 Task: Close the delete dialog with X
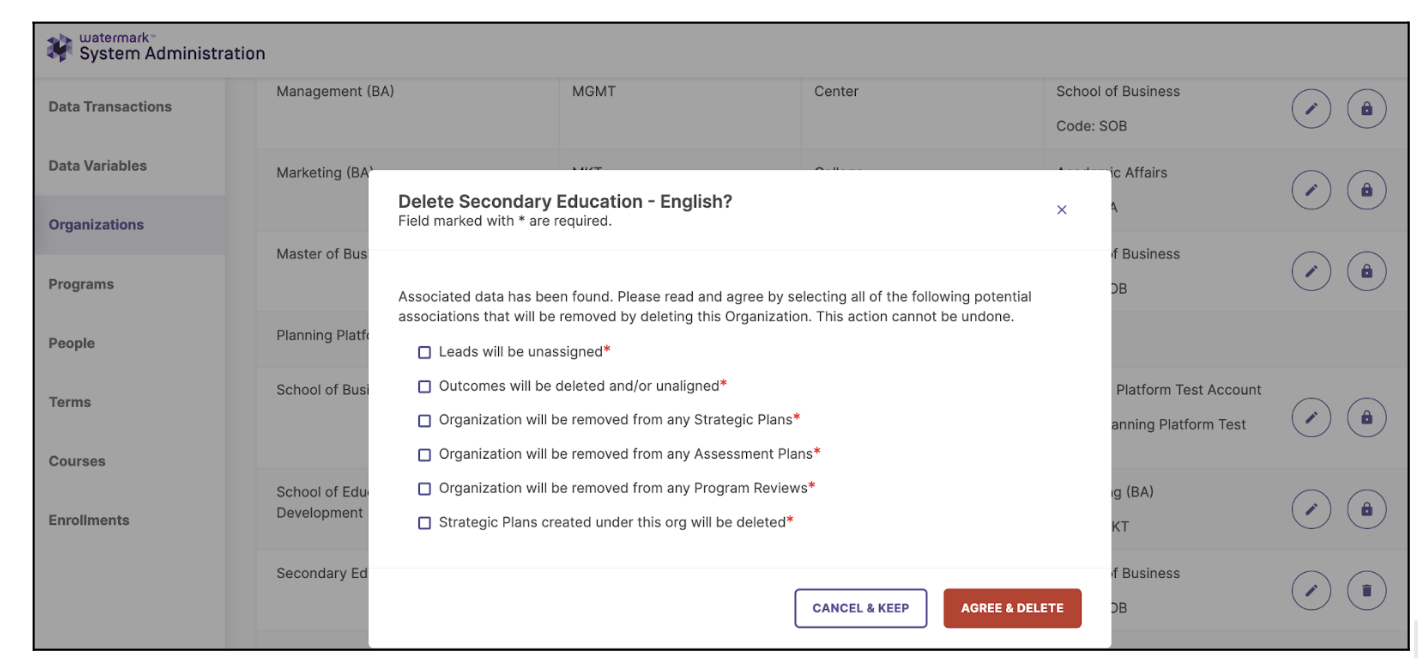tap(1062, 210)
